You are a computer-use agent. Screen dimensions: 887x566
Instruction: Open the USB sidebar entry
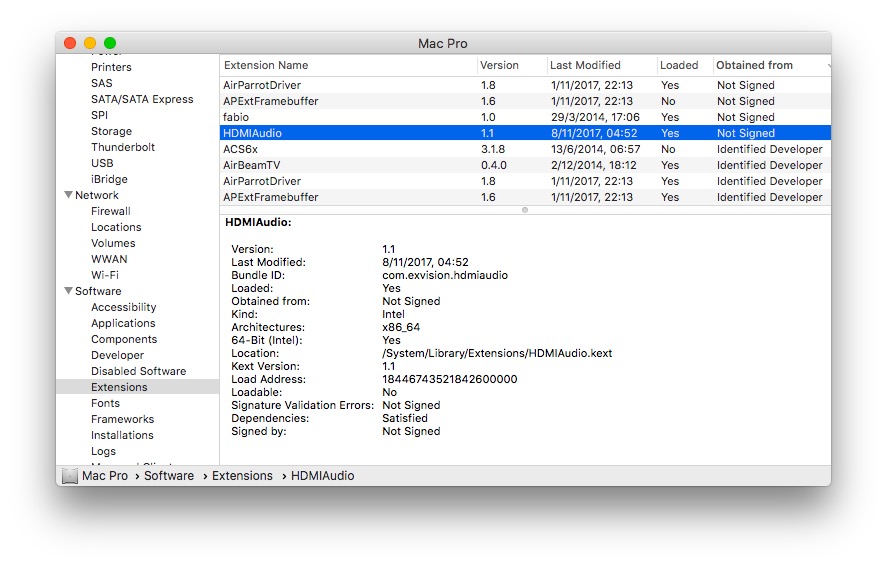(x=102, y=163)
